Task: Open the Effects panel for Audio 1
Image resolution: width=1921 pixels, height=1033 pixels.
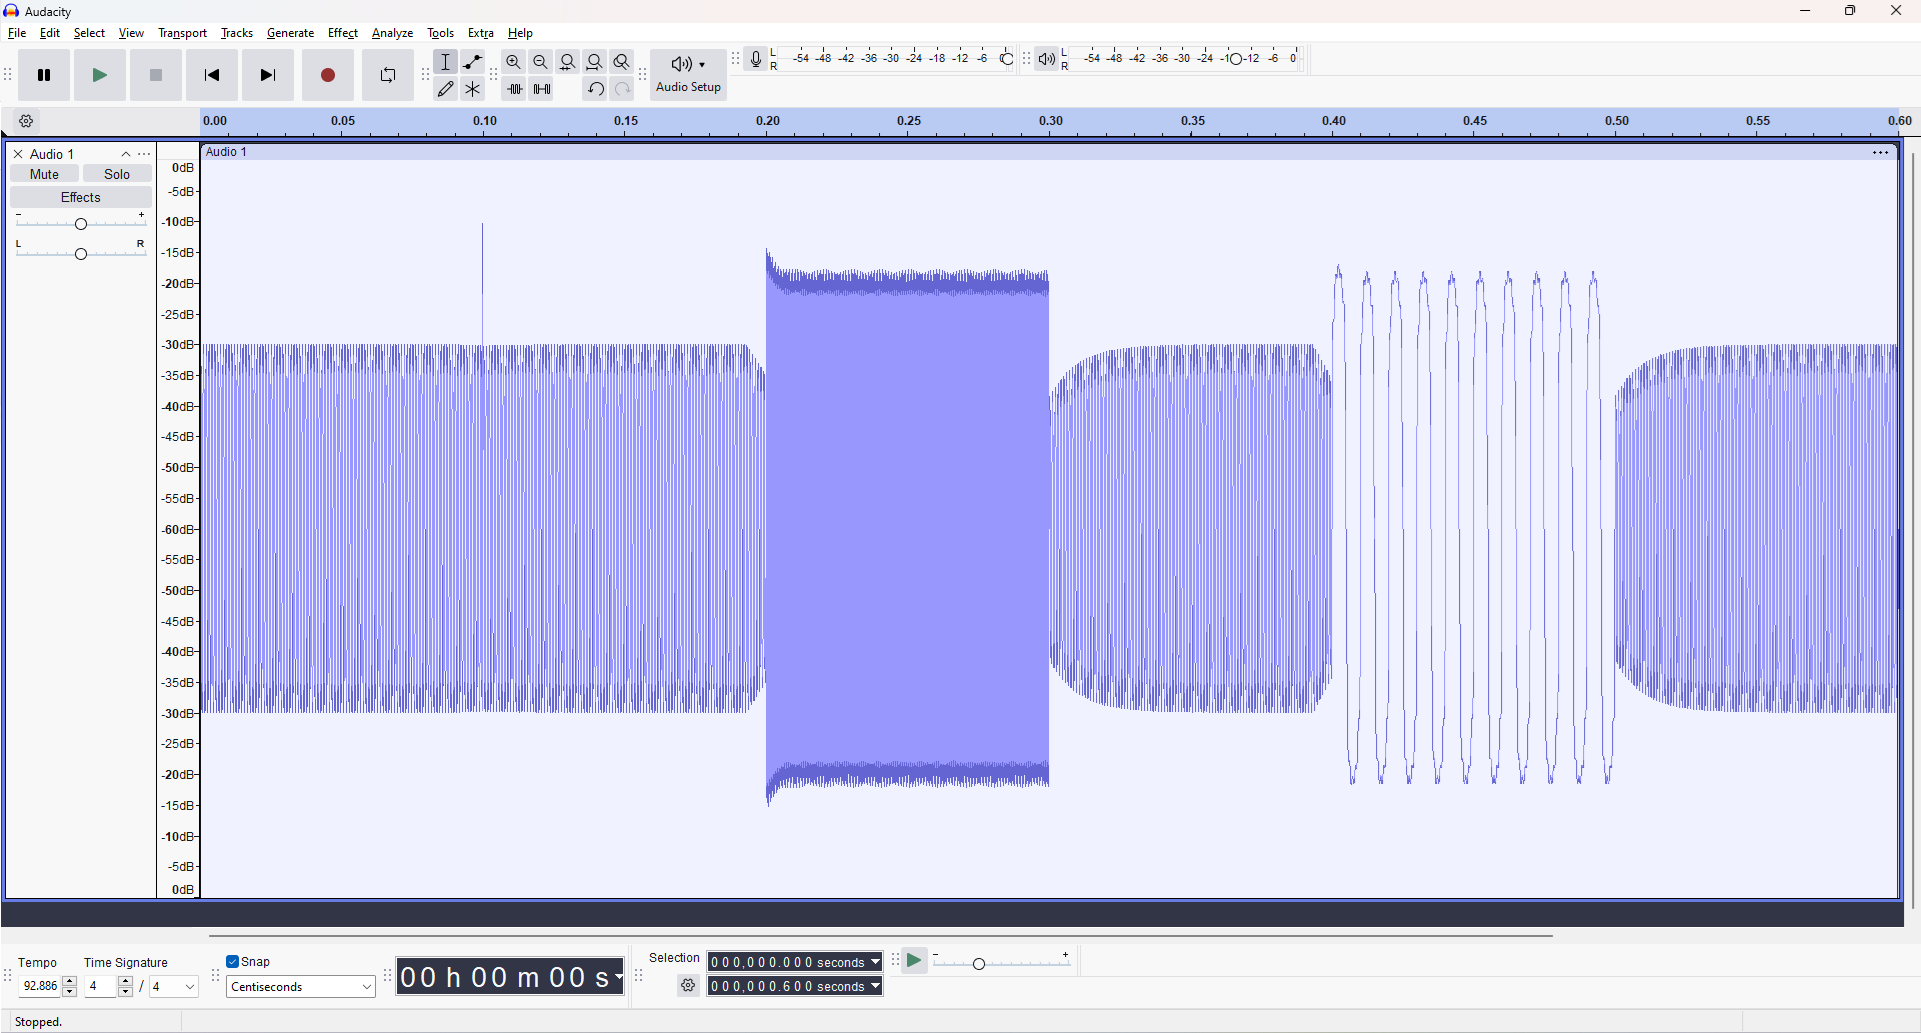Action: (x=80, y=196)
